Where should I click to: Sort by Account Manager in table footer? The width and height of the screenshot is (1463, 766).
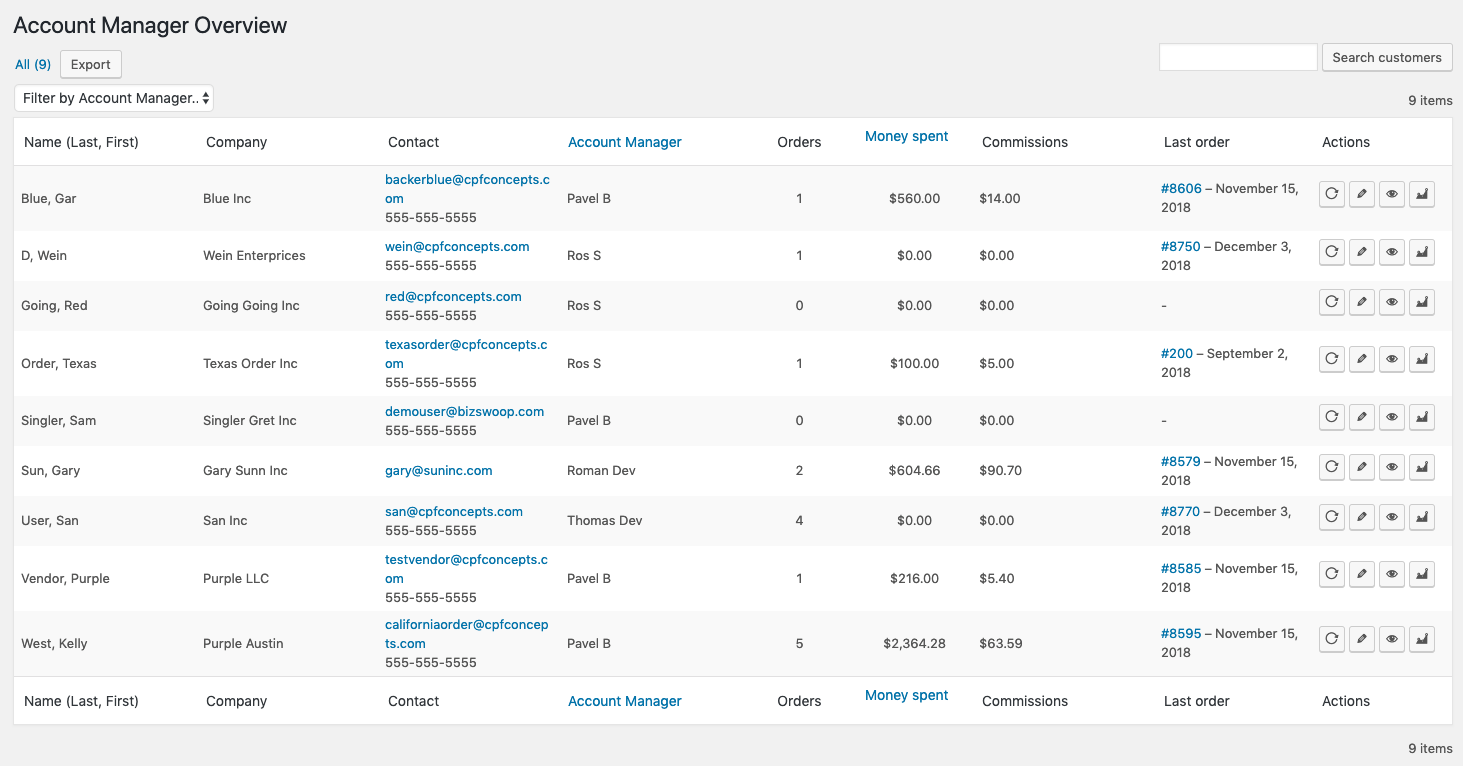tap(625, 701)
